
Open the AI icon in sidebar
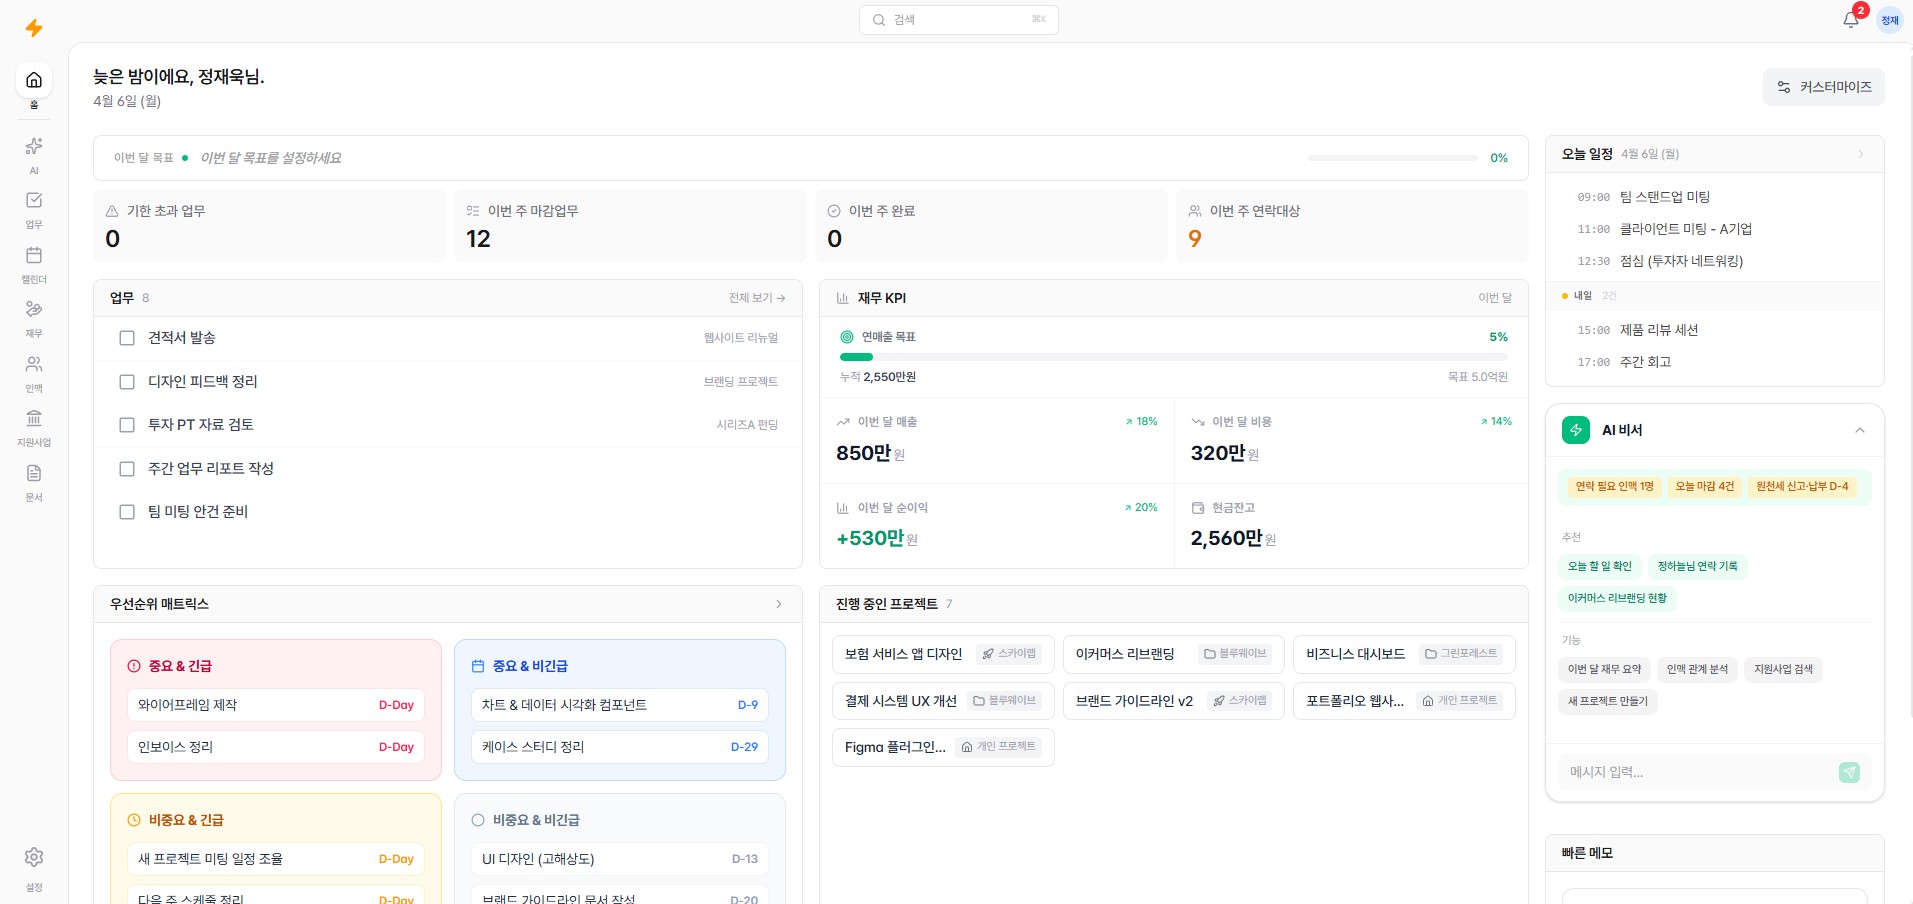pyautogui.click(x=34, y=147)
